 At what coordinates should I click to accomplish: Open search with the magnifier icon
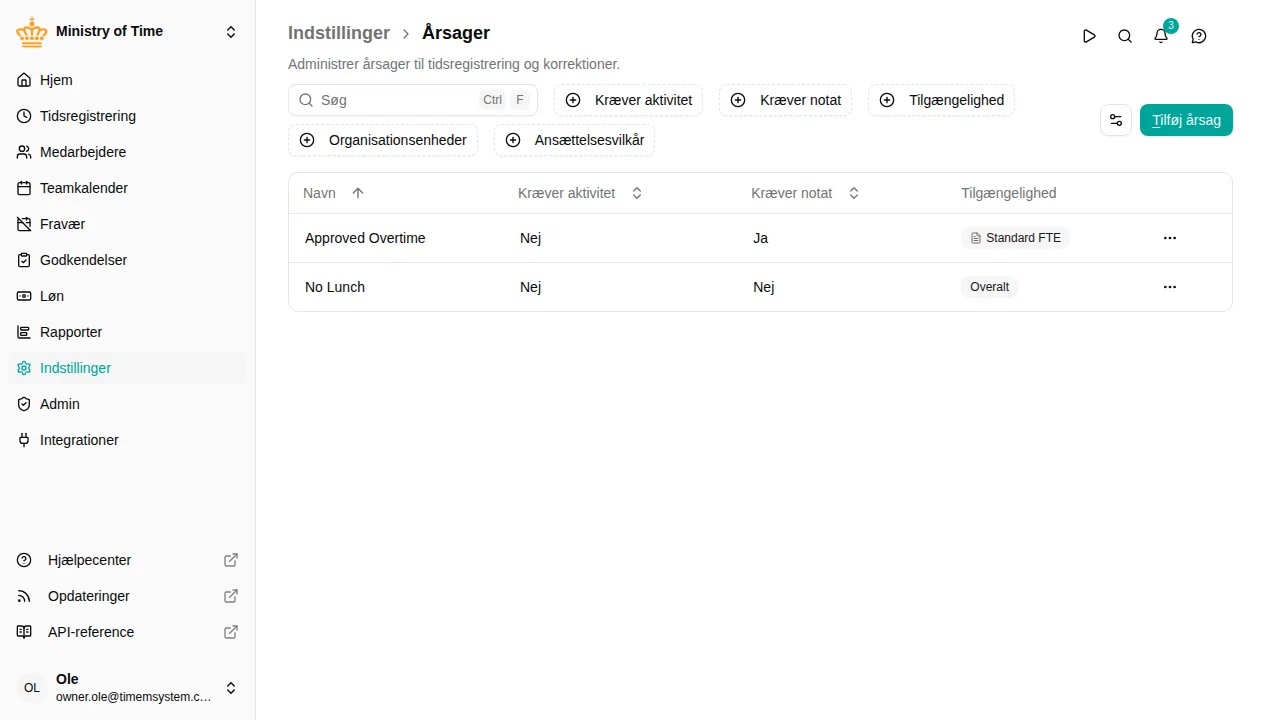point(1125,36)
